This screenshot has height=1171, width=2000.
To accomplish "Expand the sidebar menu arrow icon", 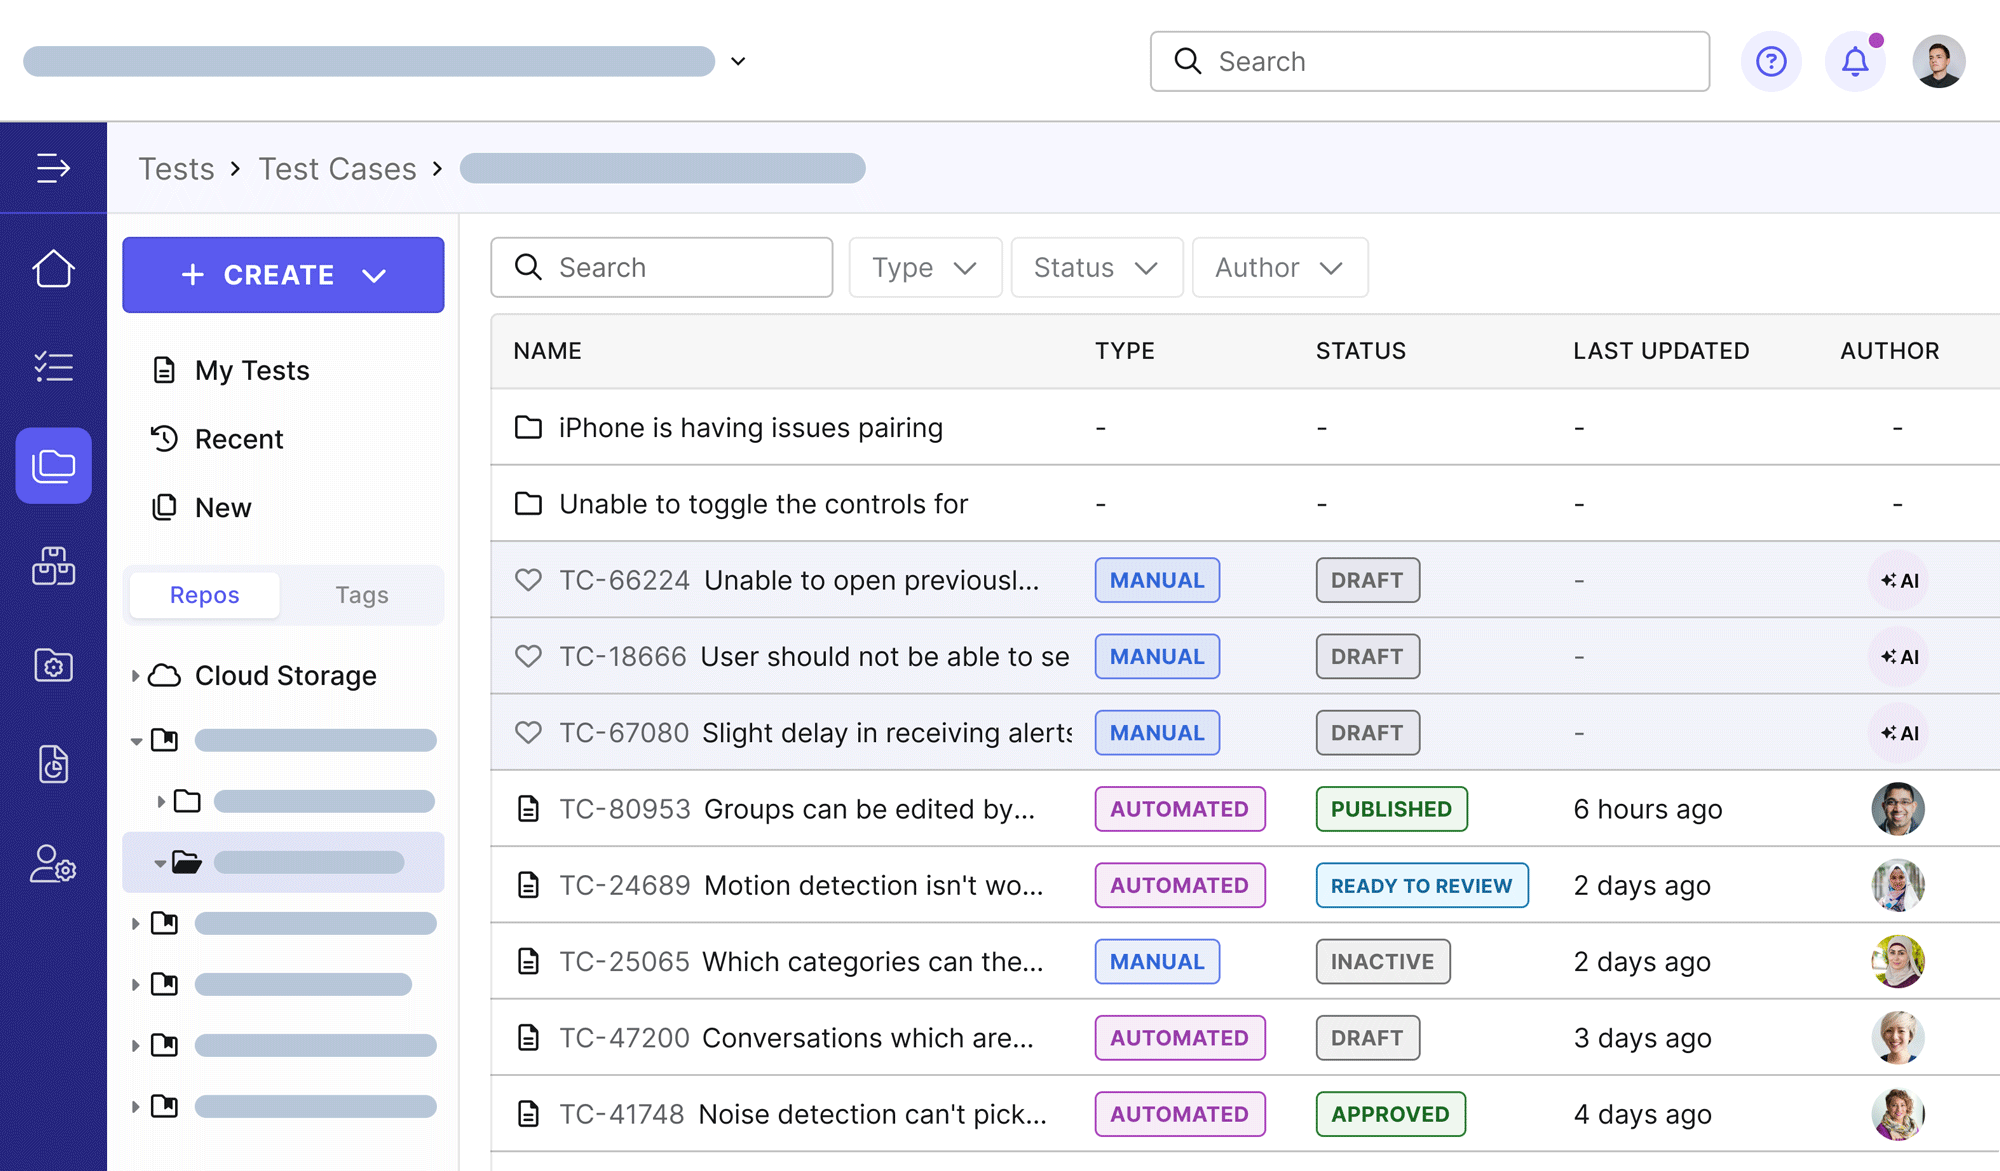I will pos(53,168).
